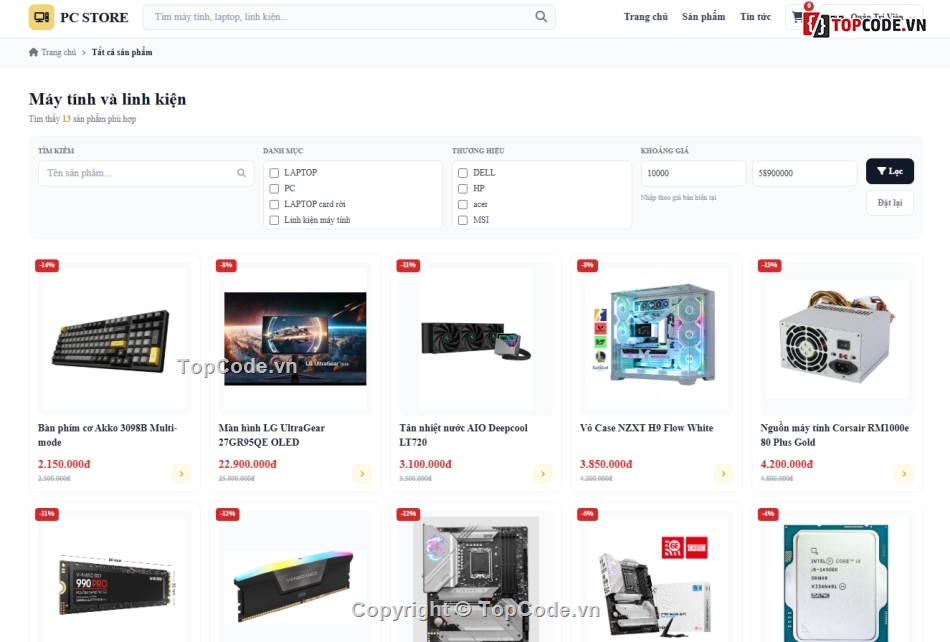This screenshot has height=642, width=950.
Task: Click arrow button on Akko 3098B keyboard card
Action: [181, 474]
